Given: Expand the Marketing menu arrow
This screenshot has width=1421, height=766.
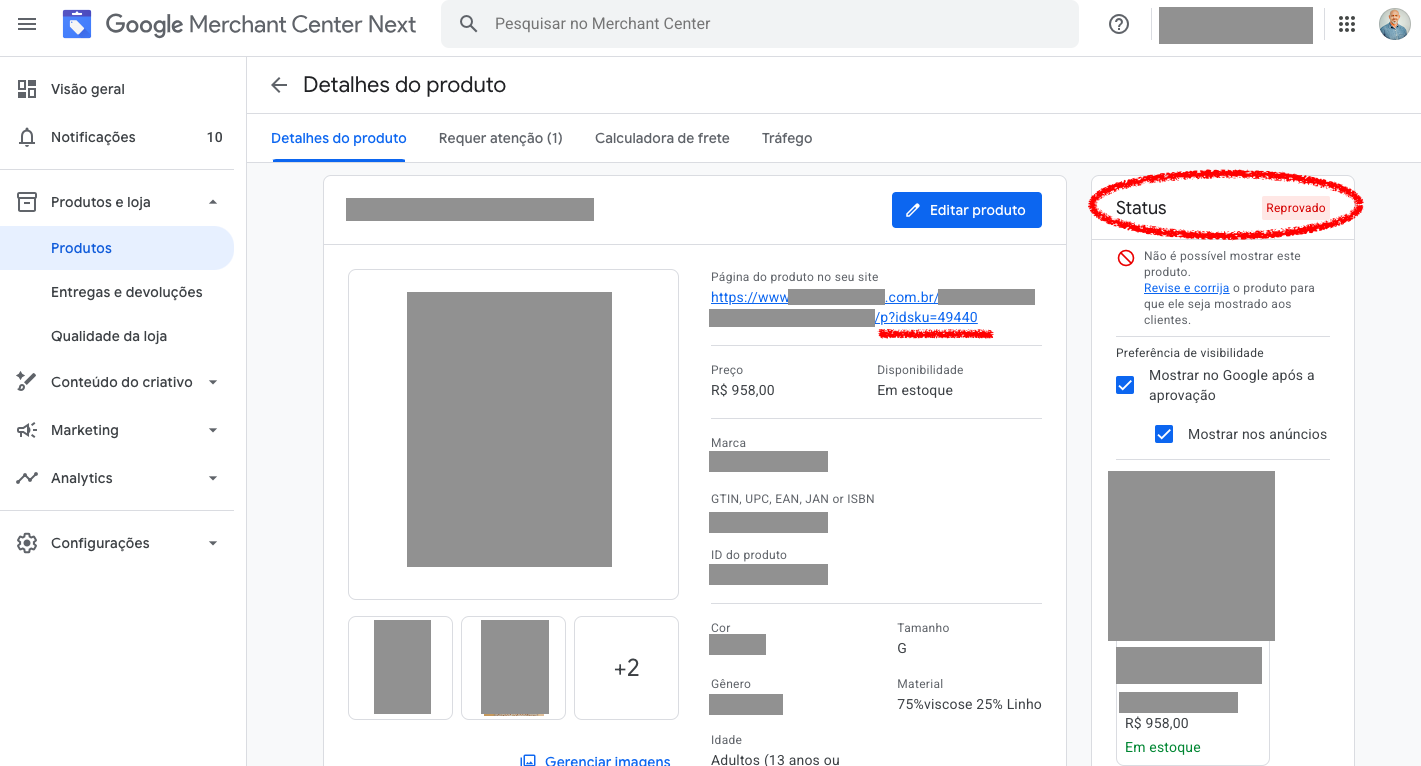Looking at the screenshot, I should [x=212, y=430].
